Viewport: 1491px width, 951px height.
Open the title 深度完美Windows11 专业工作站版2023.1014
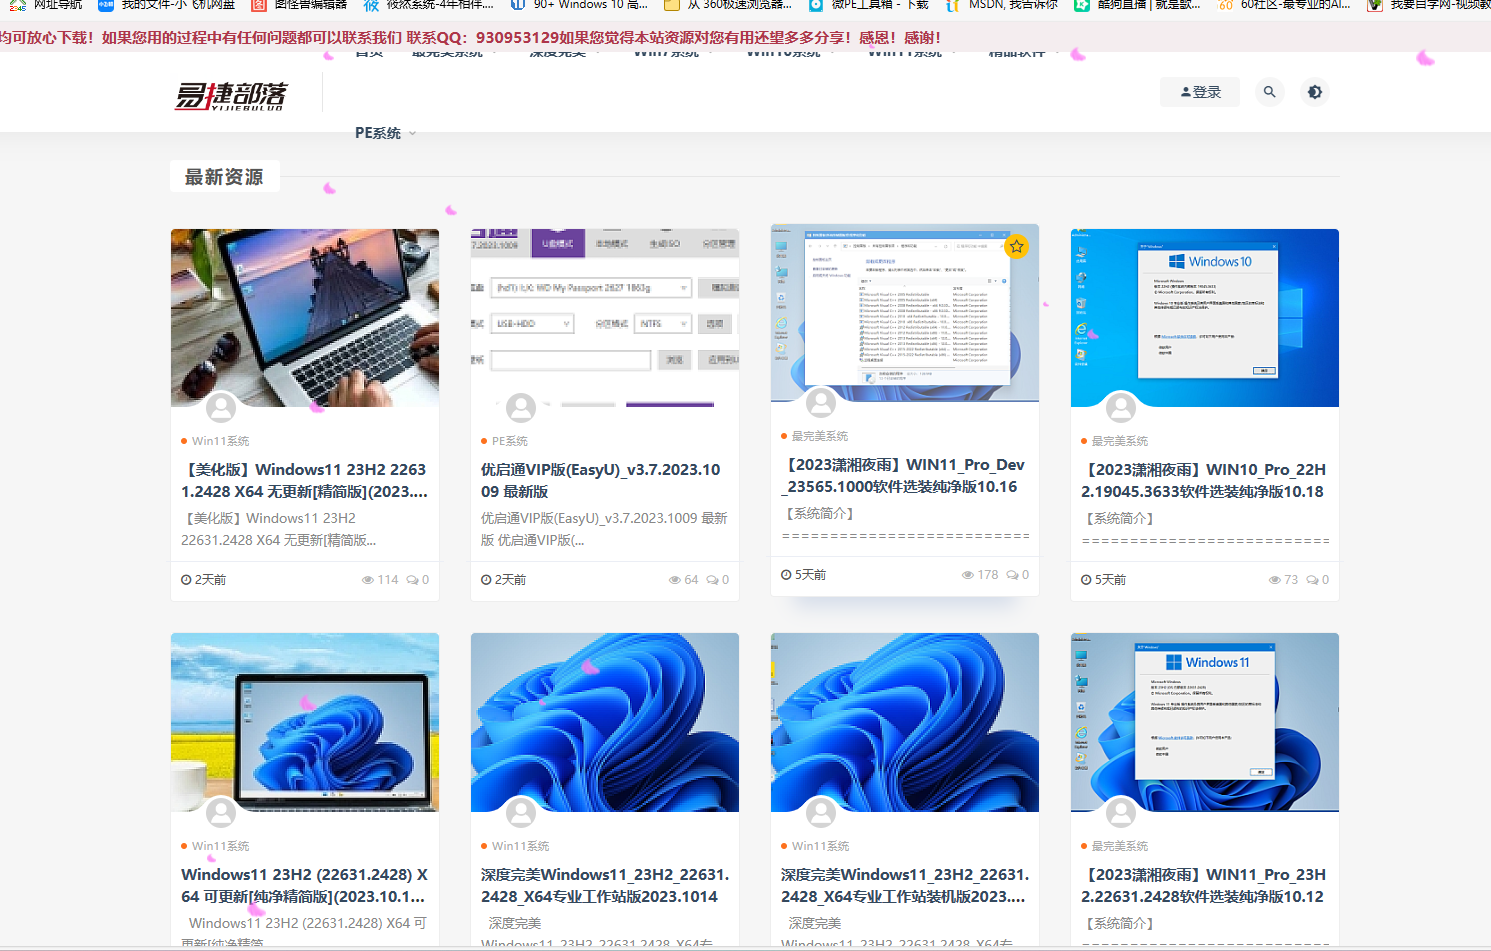tap(605, 885)
